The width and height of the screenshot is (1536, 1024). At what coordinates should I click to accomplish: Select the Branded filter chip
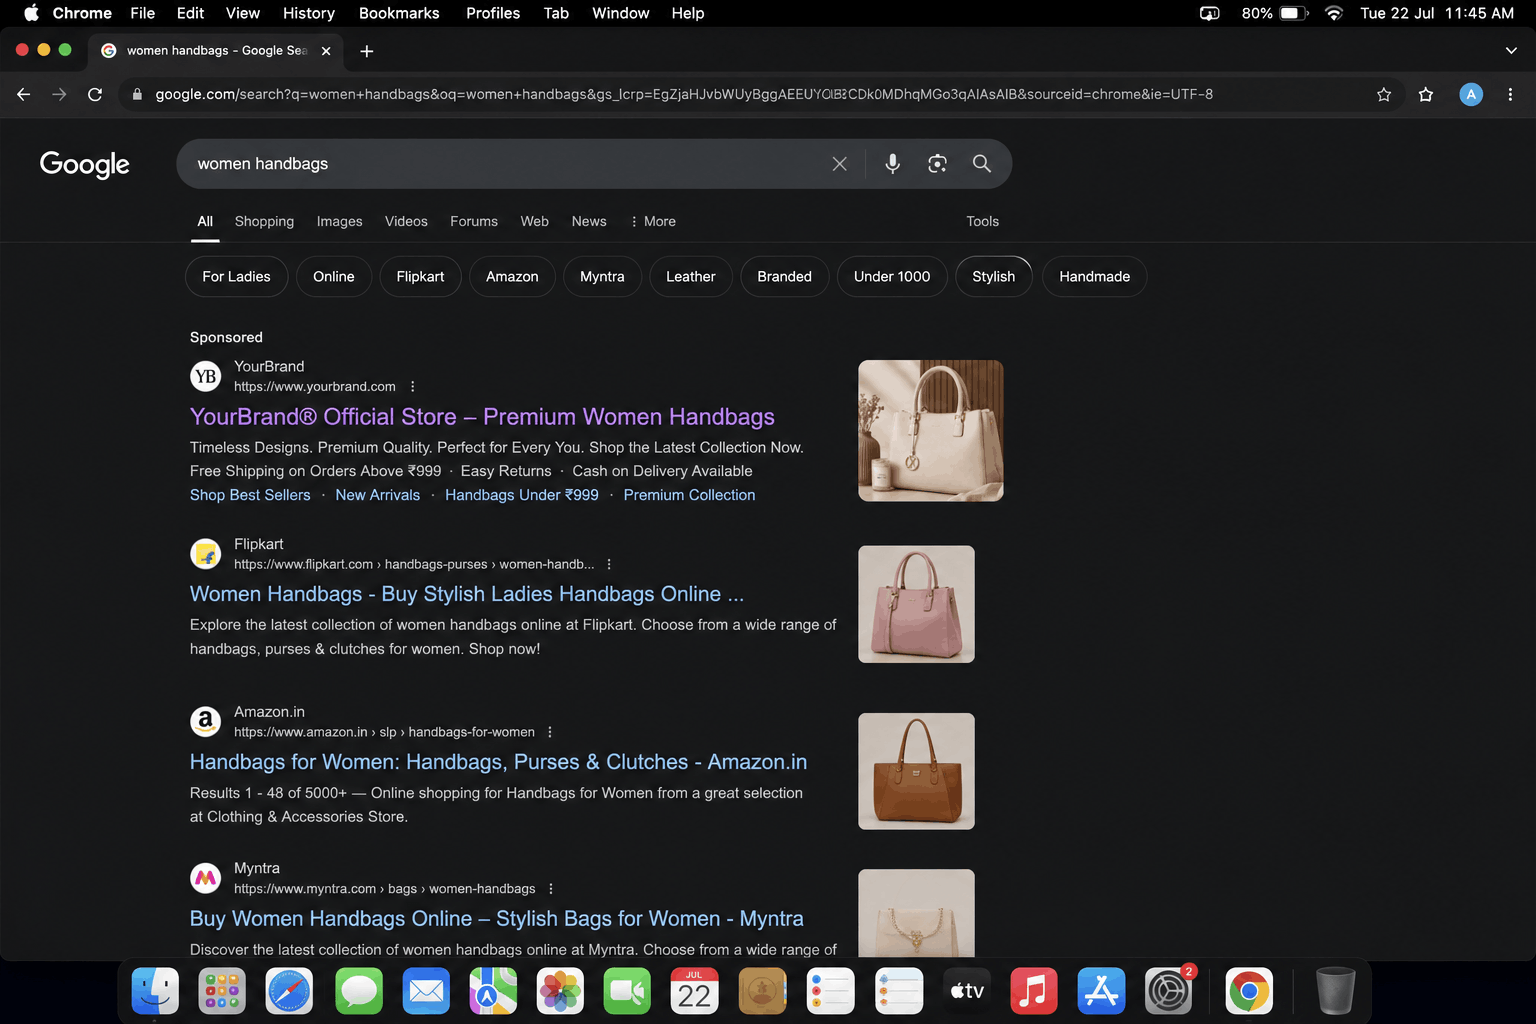(x=785, y=277)
